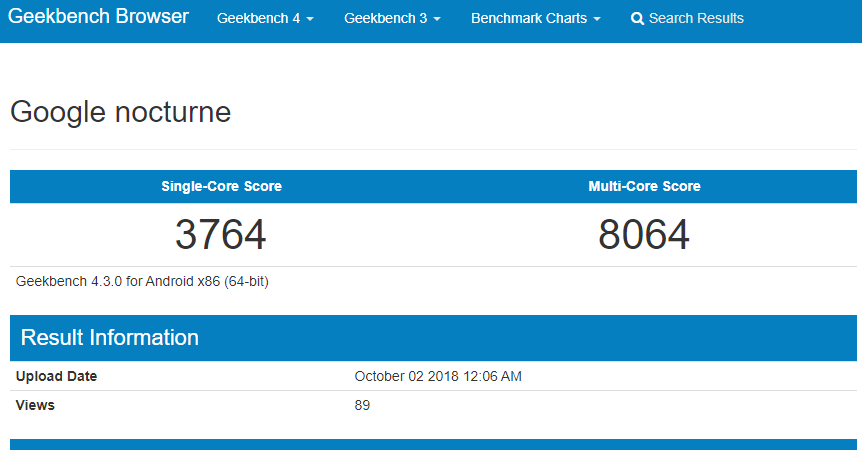Click the Views row label
Screen dimensions: 862x450
35,405
